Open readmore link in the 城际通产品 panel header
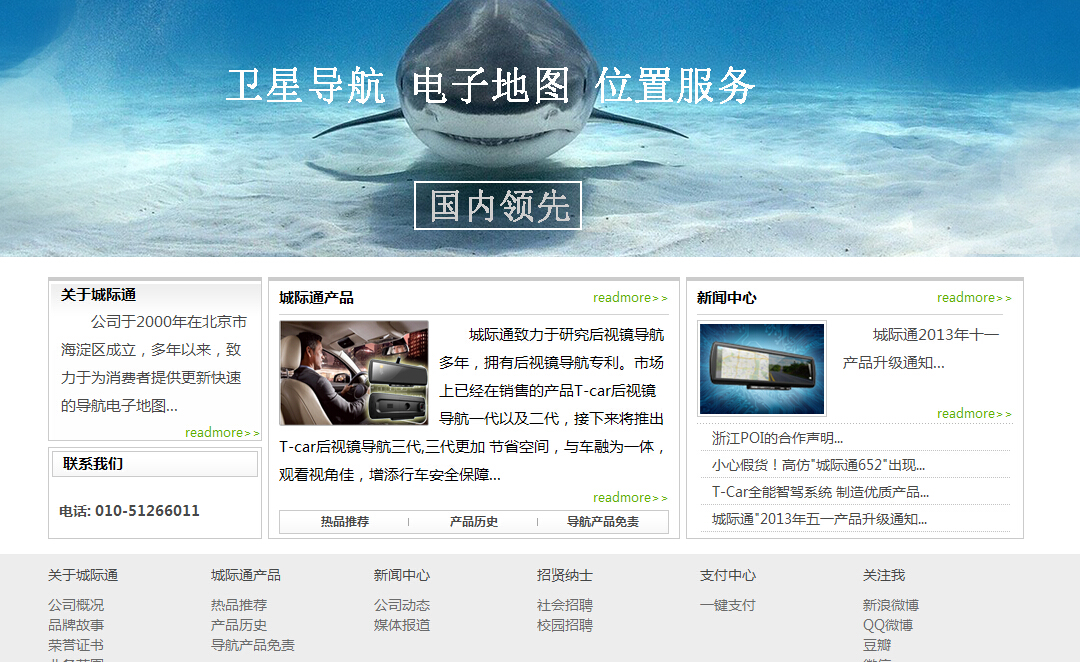 coord(630,298)
